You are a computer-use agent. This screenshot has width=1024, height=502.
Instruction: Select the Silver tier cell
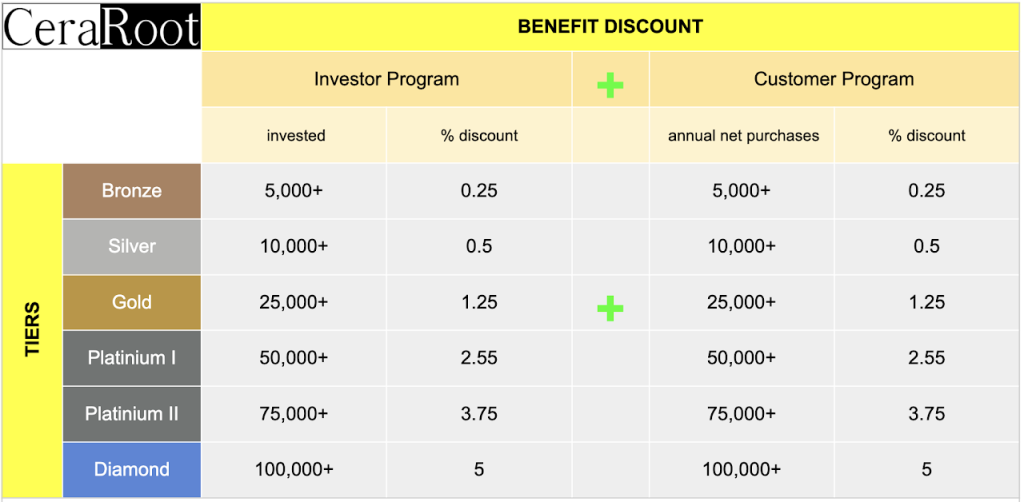[x=132, y=247]
